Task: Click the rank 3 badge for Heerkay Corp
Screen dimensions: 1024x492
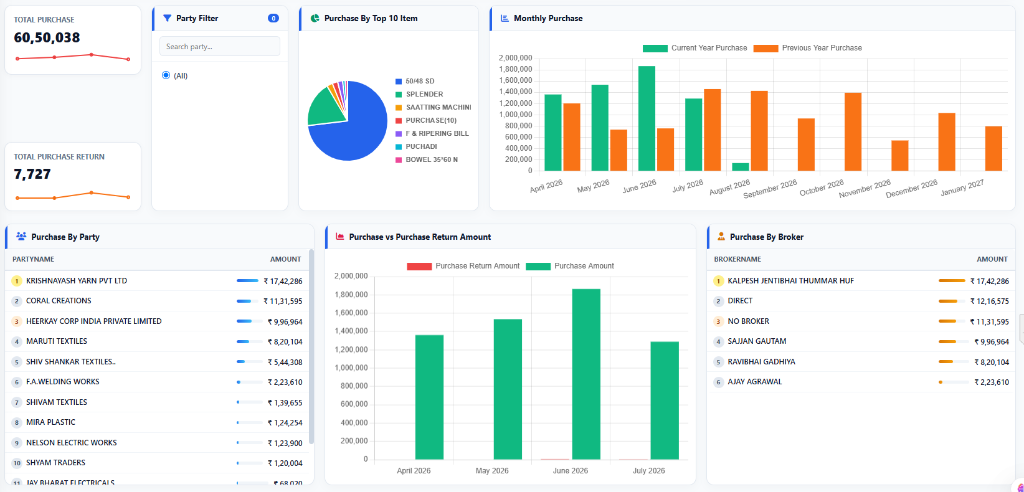Action: coord(17,321)
